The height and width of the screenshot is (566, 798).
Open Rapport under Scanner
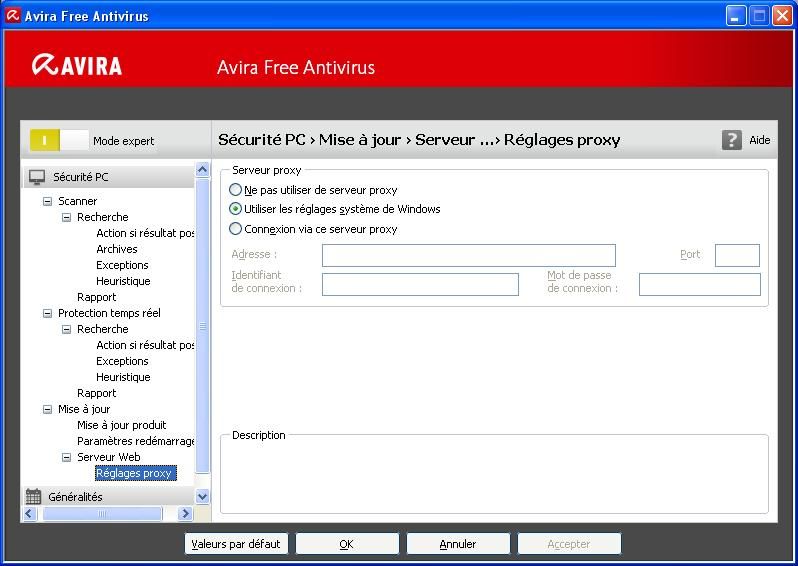97,297
